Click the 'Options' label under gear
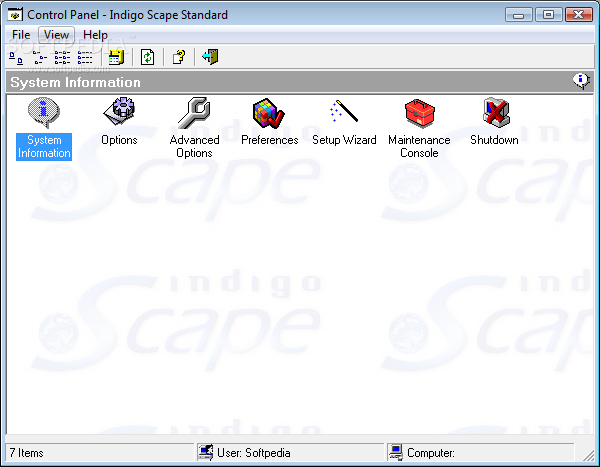The width and height of the screenshot is (600, 467). (119, 140)
